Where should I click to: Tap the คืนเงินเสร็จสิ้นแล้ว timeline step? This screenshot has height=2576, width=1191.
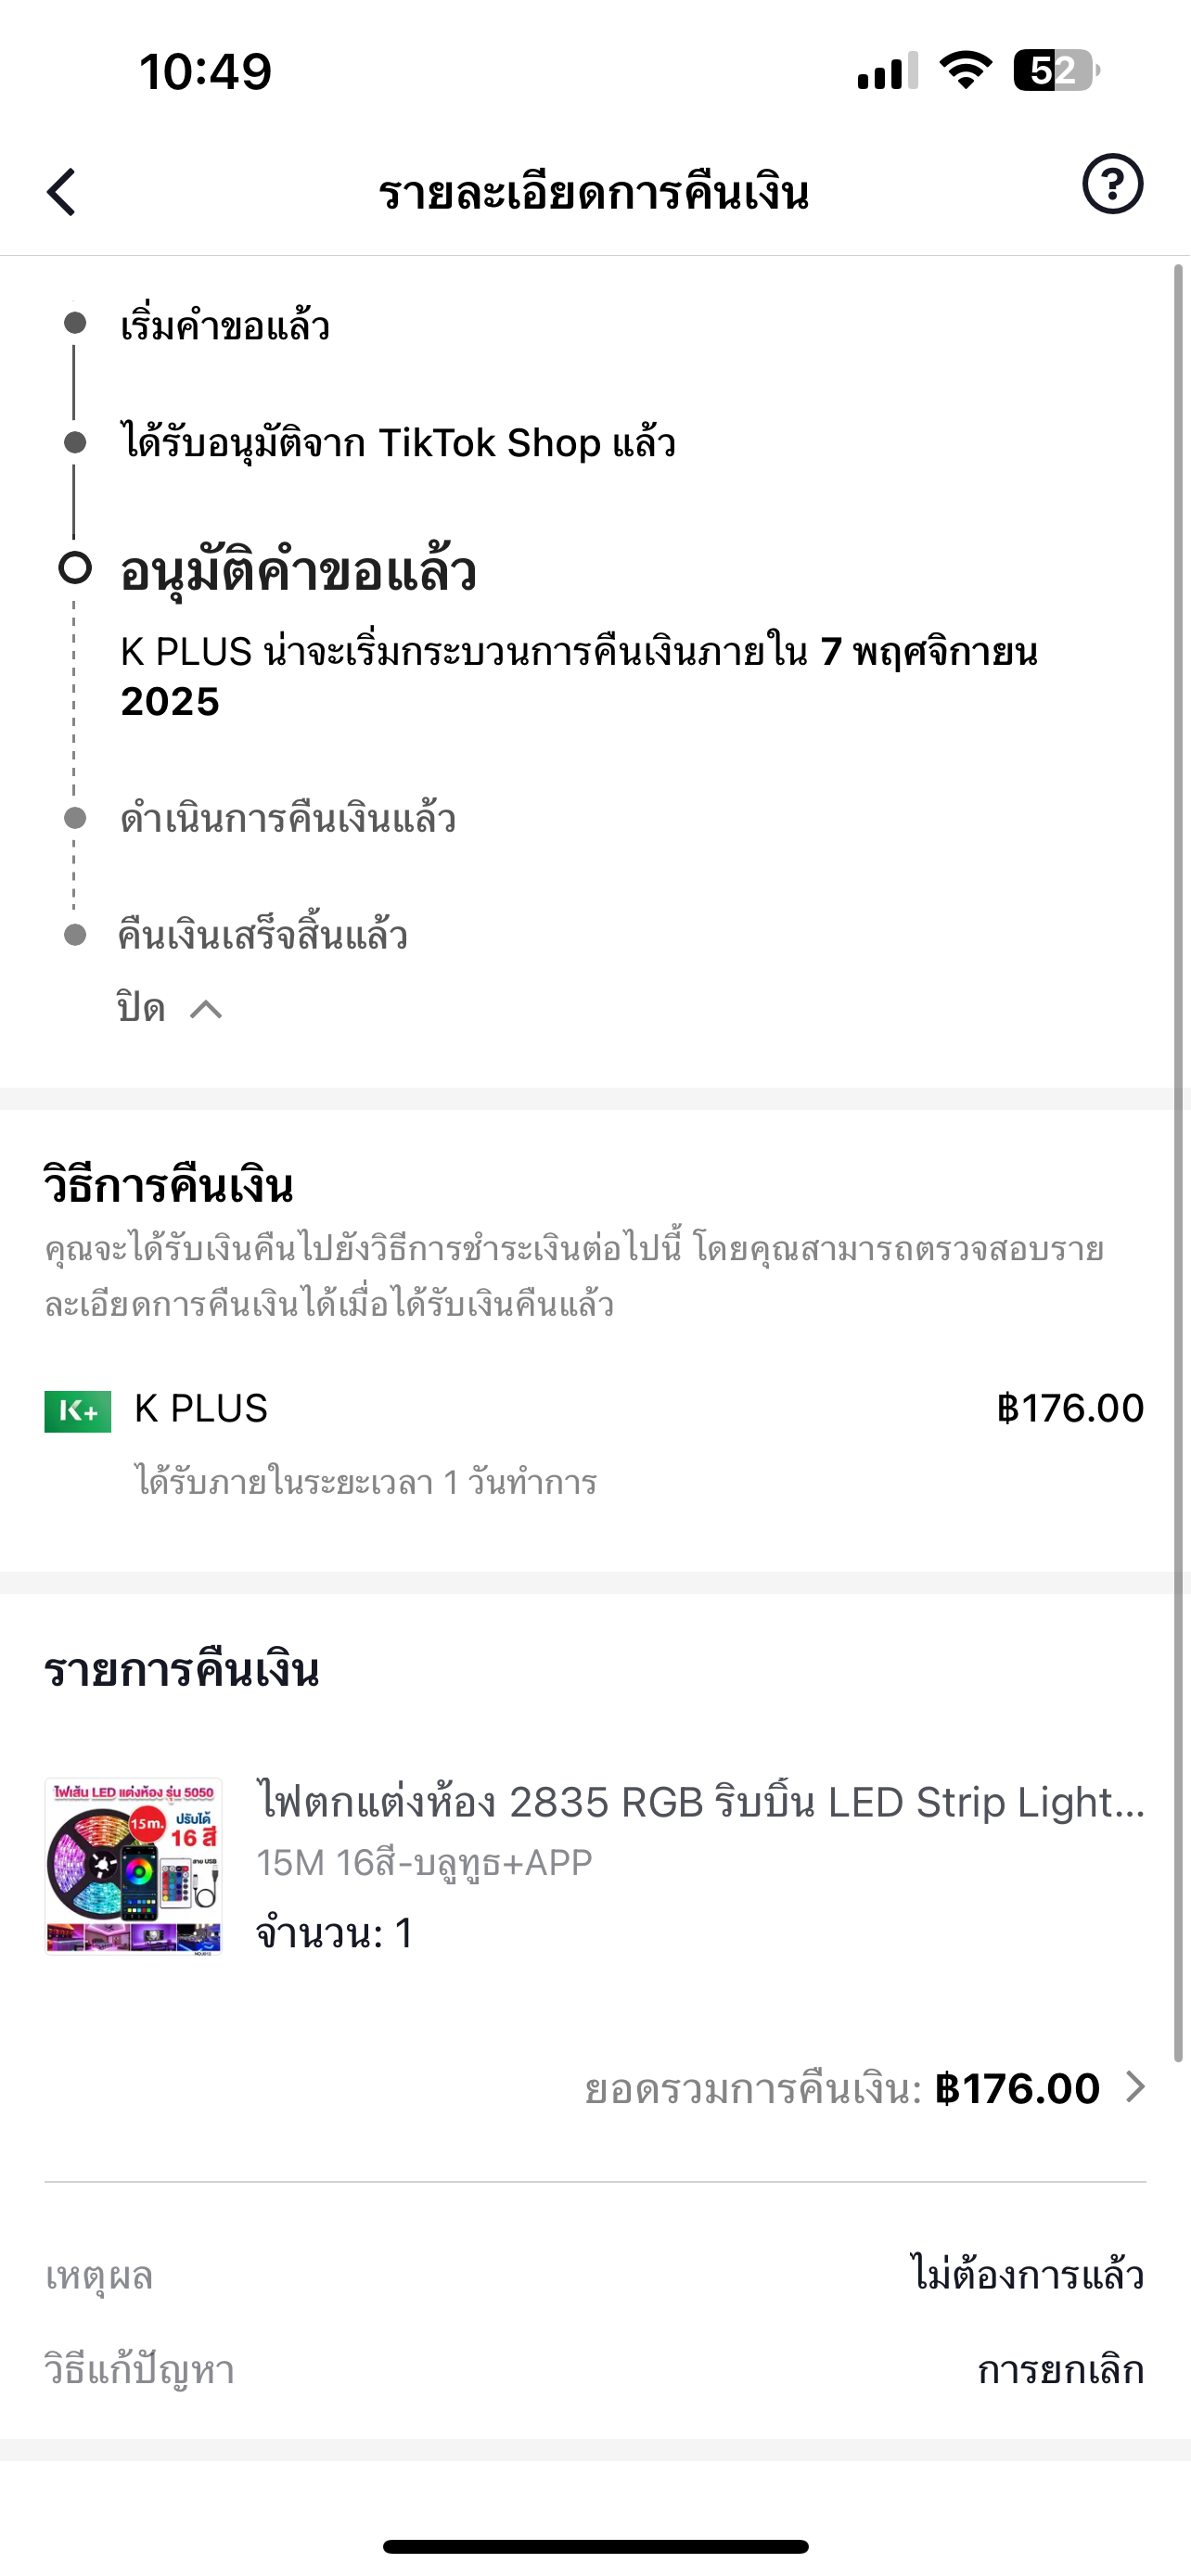[263, 935]
